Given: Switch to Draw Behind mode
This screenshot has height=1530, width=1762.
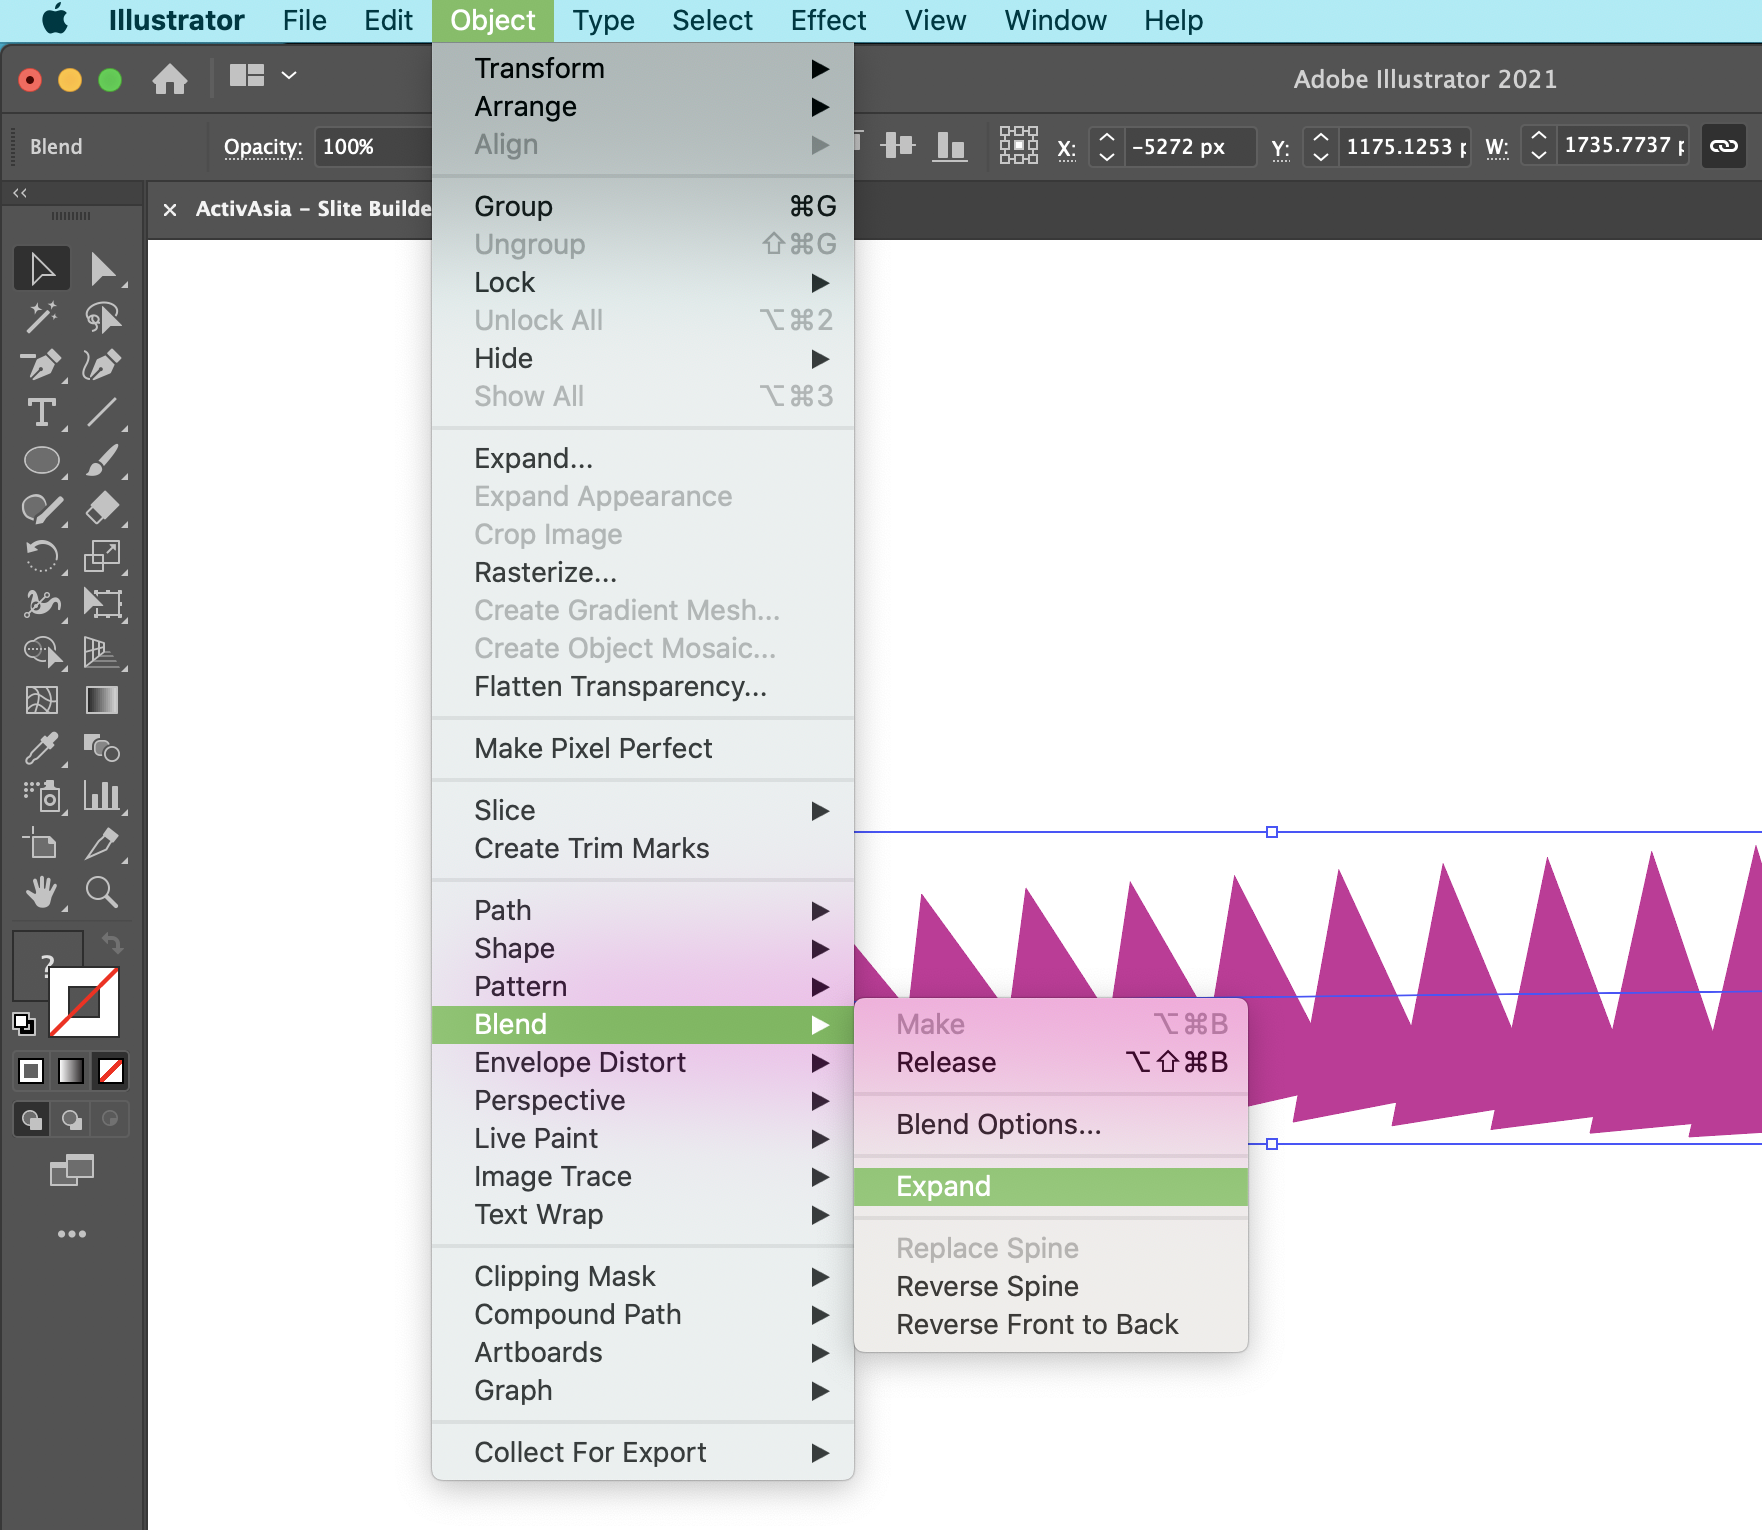Looking at the screenshot, I should (71, 1119).
